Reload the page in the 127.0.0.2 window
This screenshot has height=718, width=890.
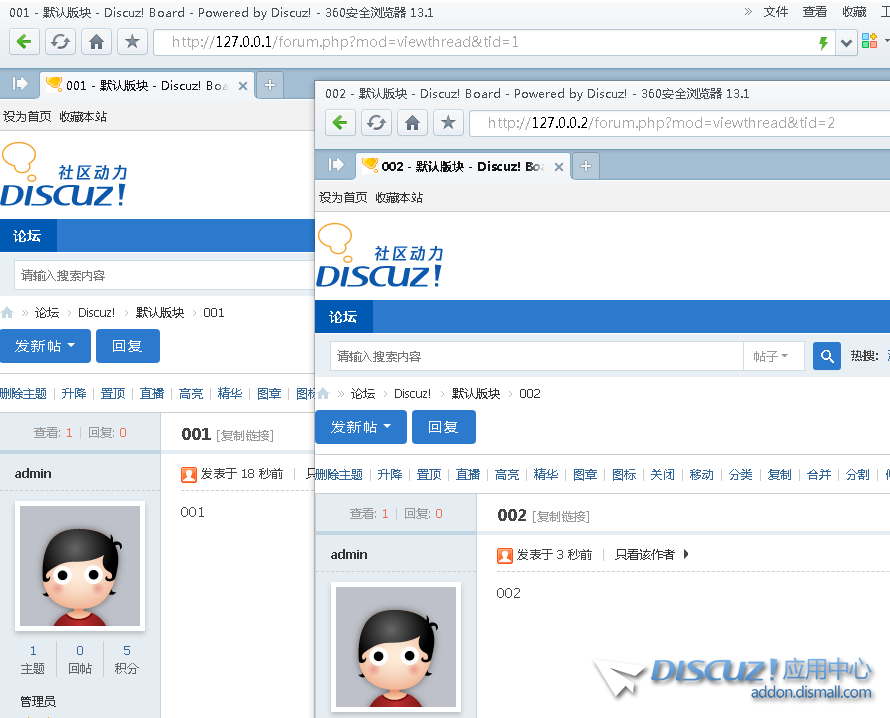[x=376, y=123]
